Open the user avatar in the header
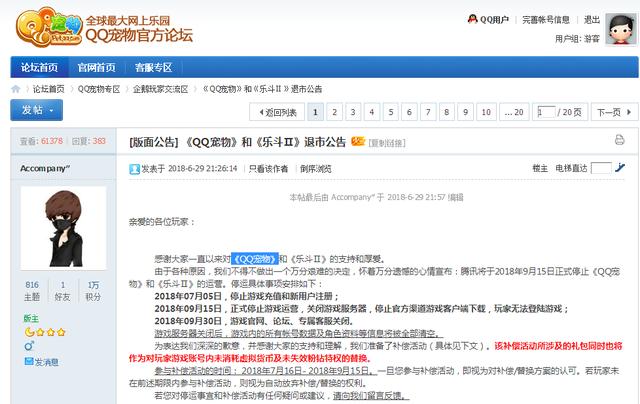640x404 pixels. click(620, 29)
